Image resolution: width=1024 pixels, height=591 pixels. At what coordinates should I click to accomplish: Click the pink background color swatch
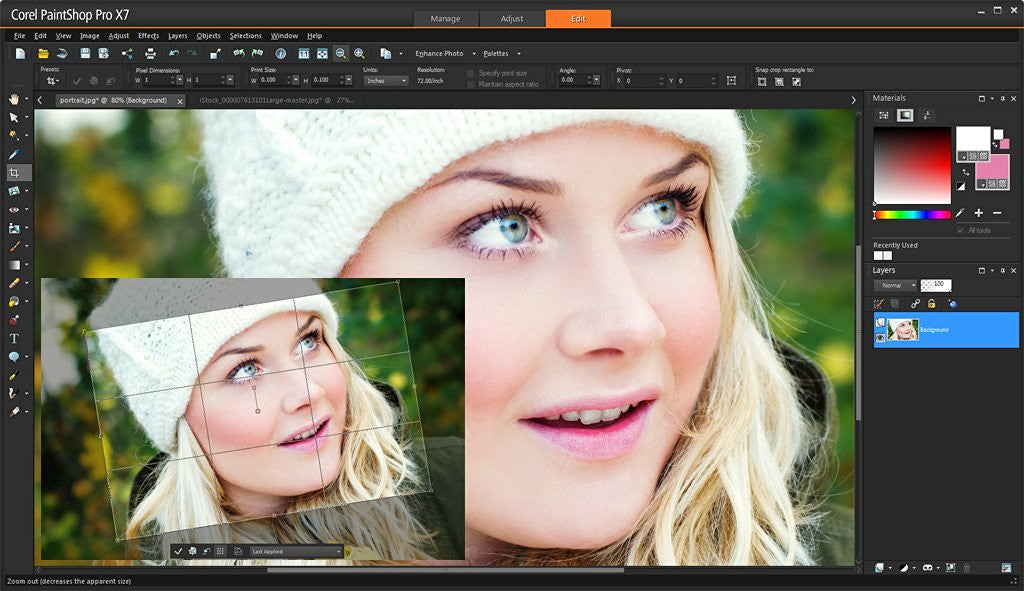tap(992, 166)
